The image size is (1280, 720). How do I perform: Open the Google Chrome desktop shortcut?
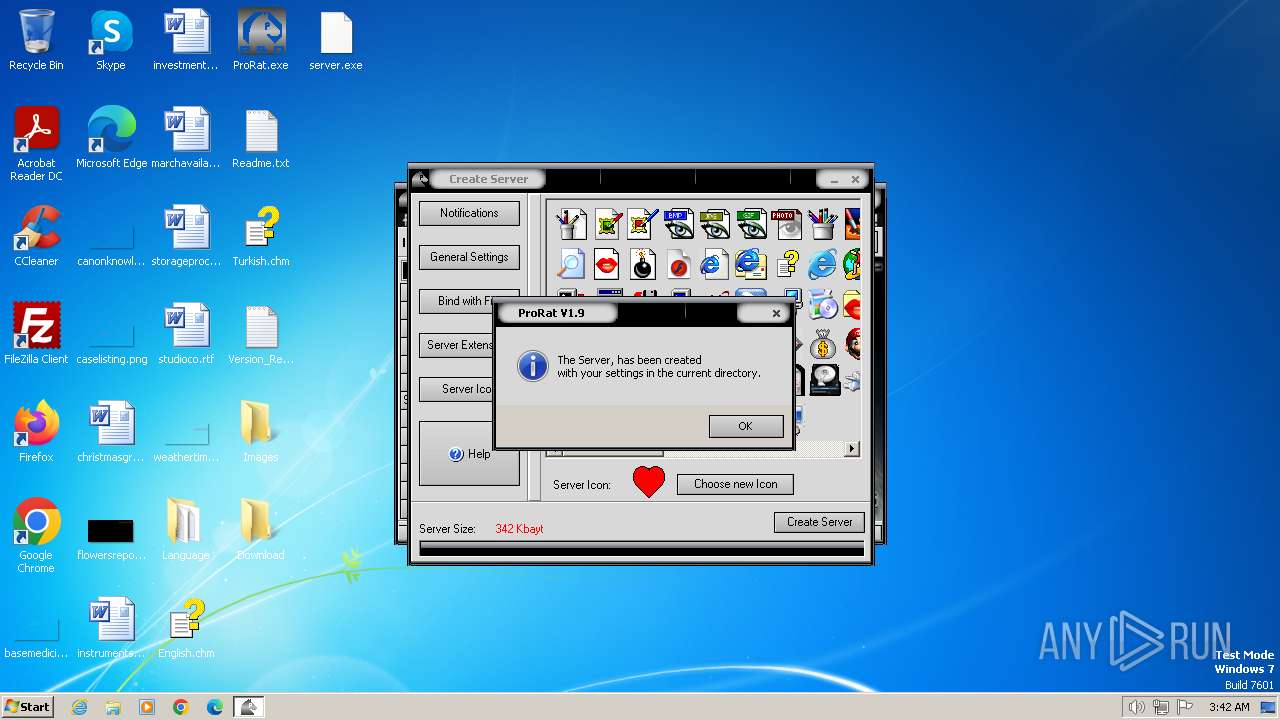[36, 537]
